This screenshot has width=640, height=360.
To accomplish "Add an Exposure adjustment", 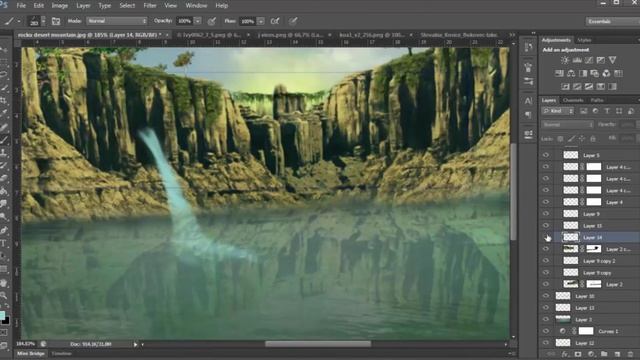I will coord(600,60).
